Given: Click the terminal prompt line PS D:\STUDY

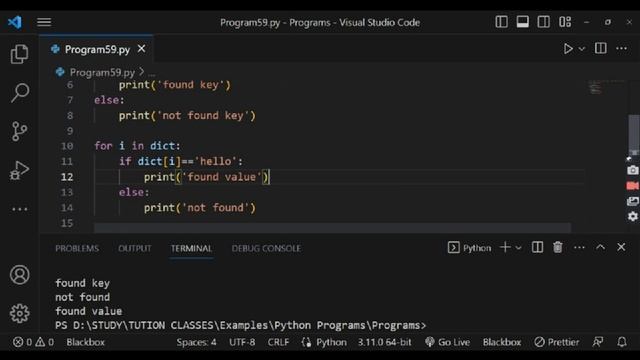Looking at the screenshot, I should coord(240,325).
